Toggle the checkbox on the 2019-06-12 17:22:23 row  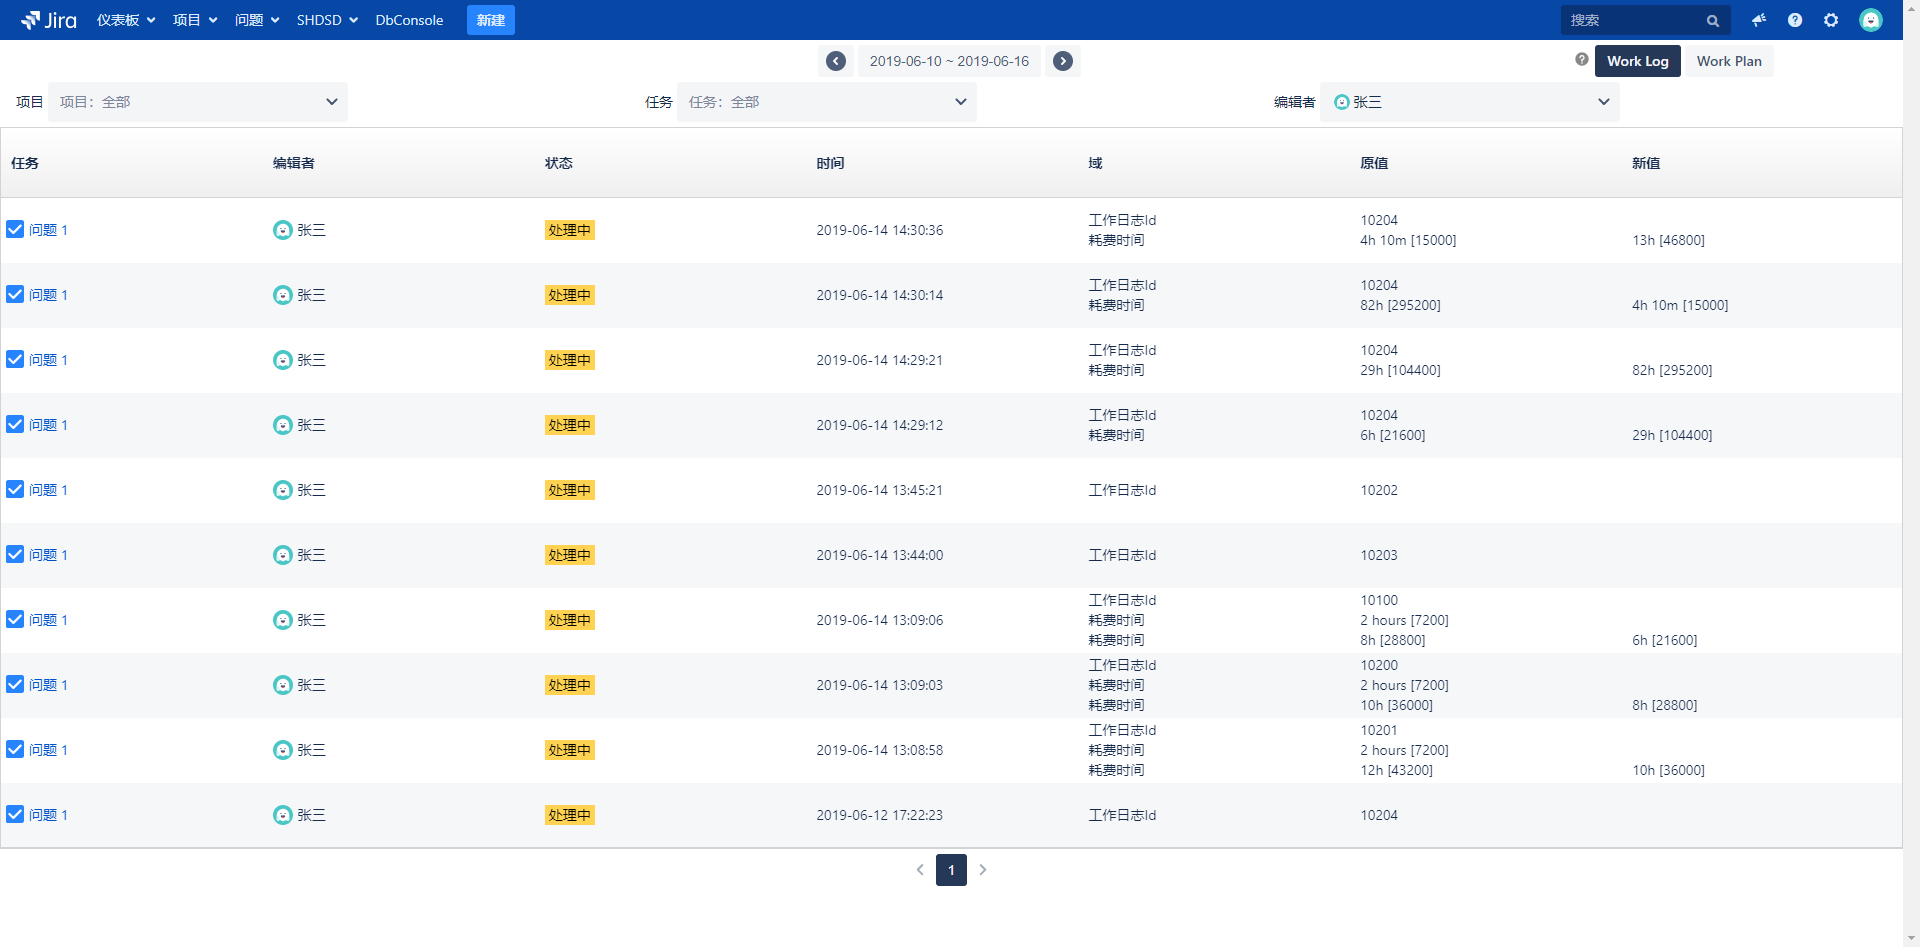(x=15, y=814)
